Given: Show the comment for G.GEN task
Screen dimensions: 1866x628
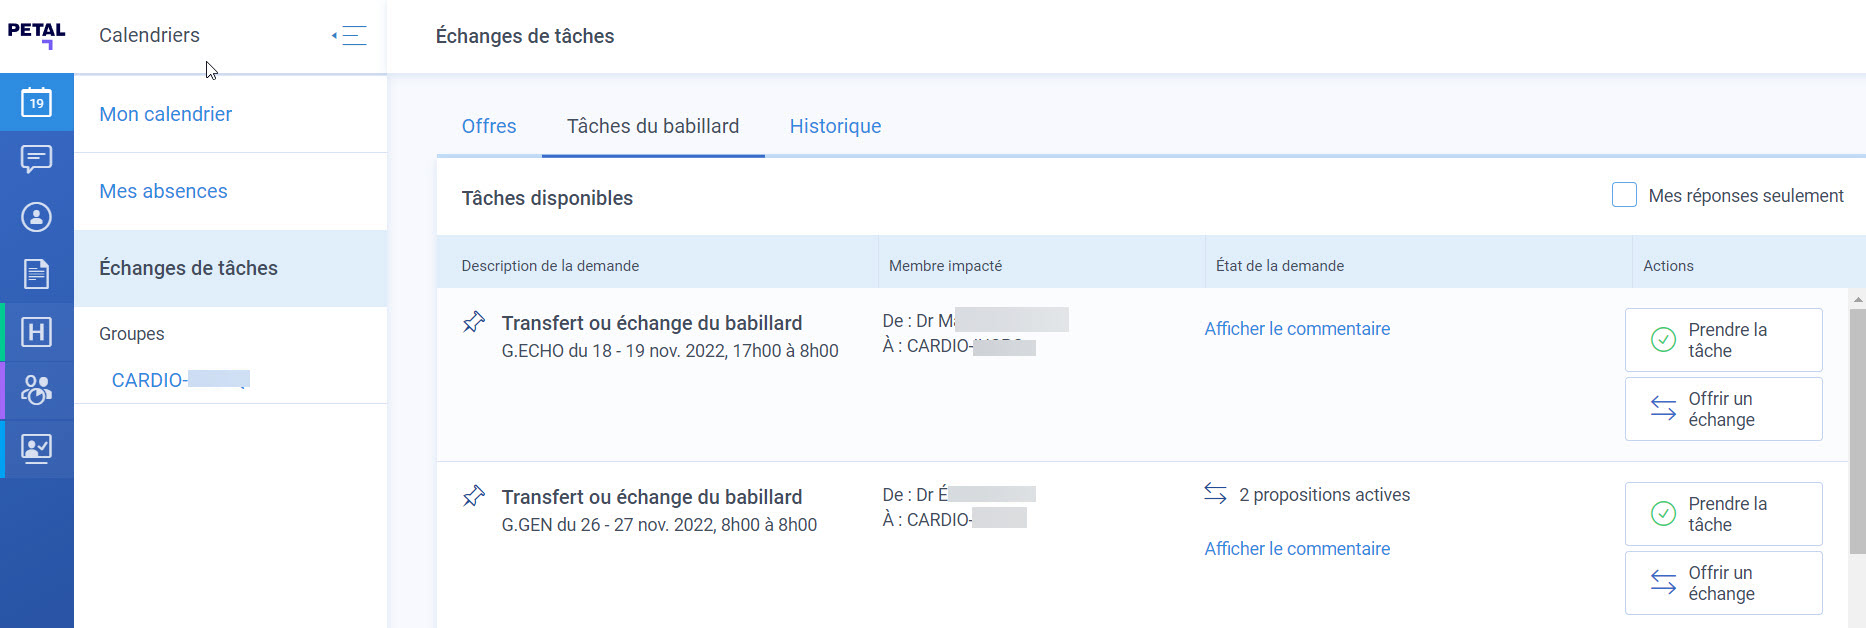Looking at the screenshot, I should [1297, 549].
